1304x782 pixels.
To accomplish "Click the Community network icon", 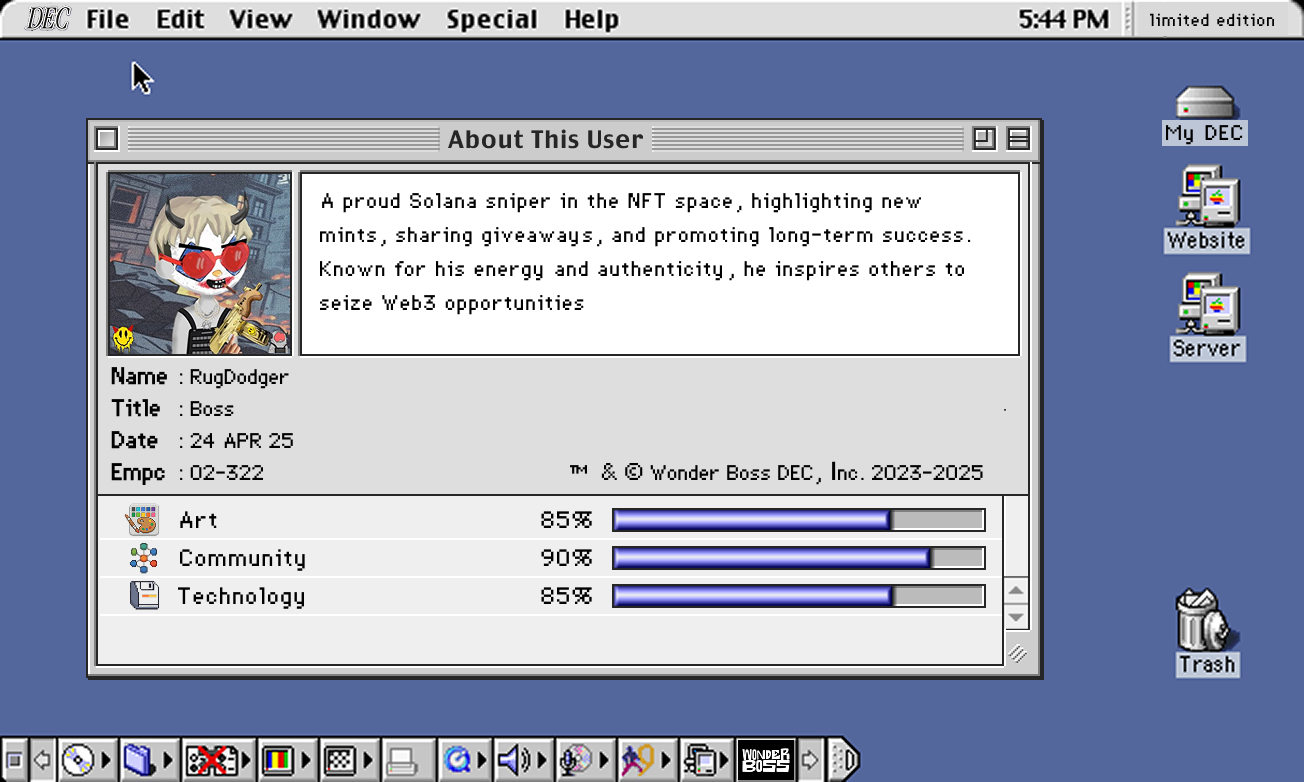I will 143,558.
